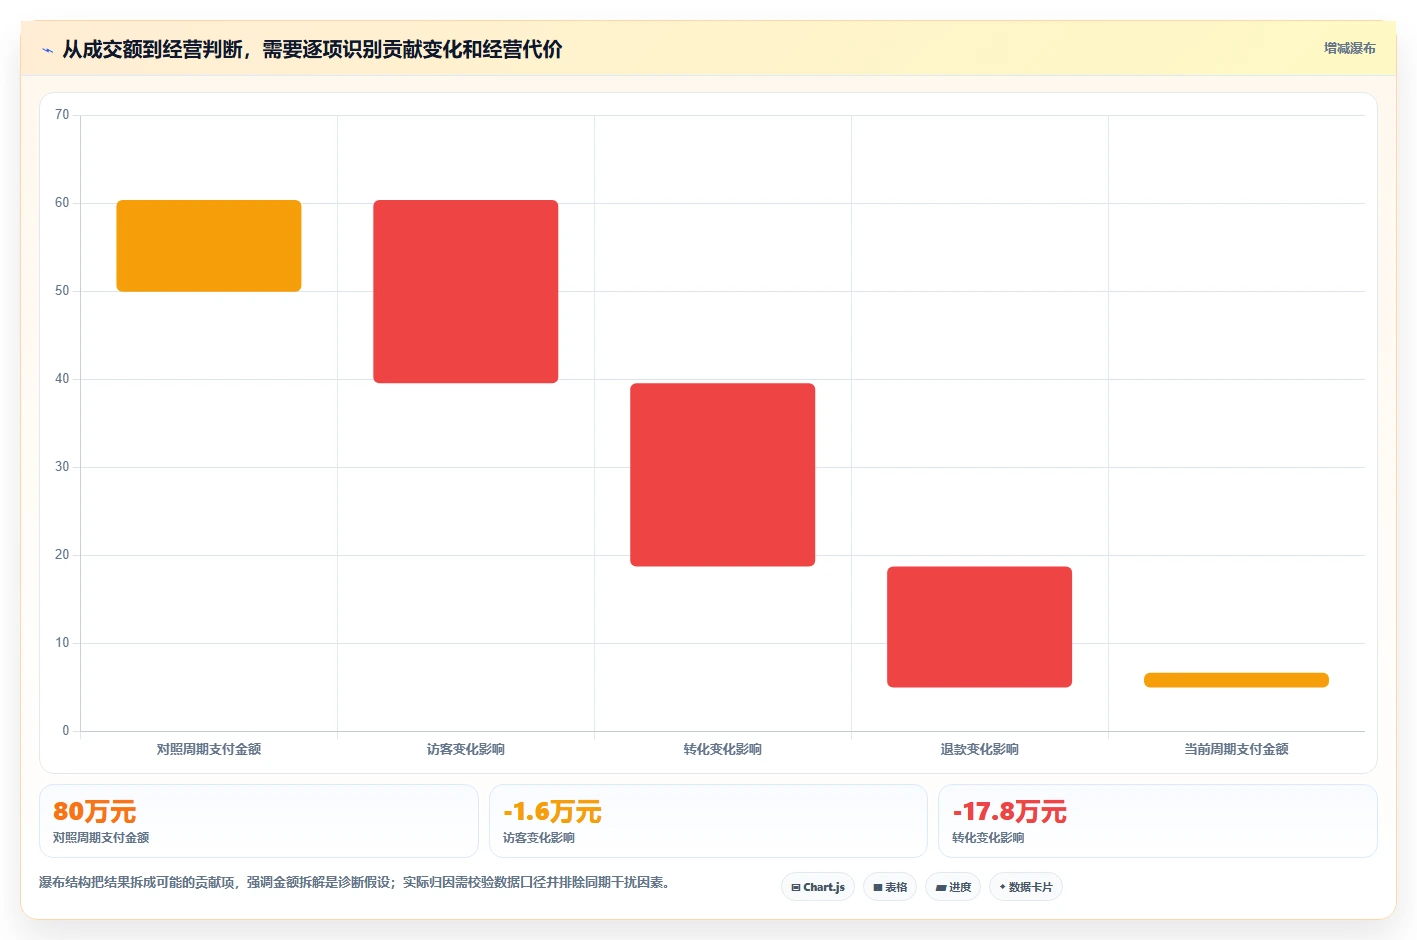Image resolution: width=1417 pixels, height=940 pixels.
Task: Click the 增减瀑布 tag in the header
Action: [1349, 48]
